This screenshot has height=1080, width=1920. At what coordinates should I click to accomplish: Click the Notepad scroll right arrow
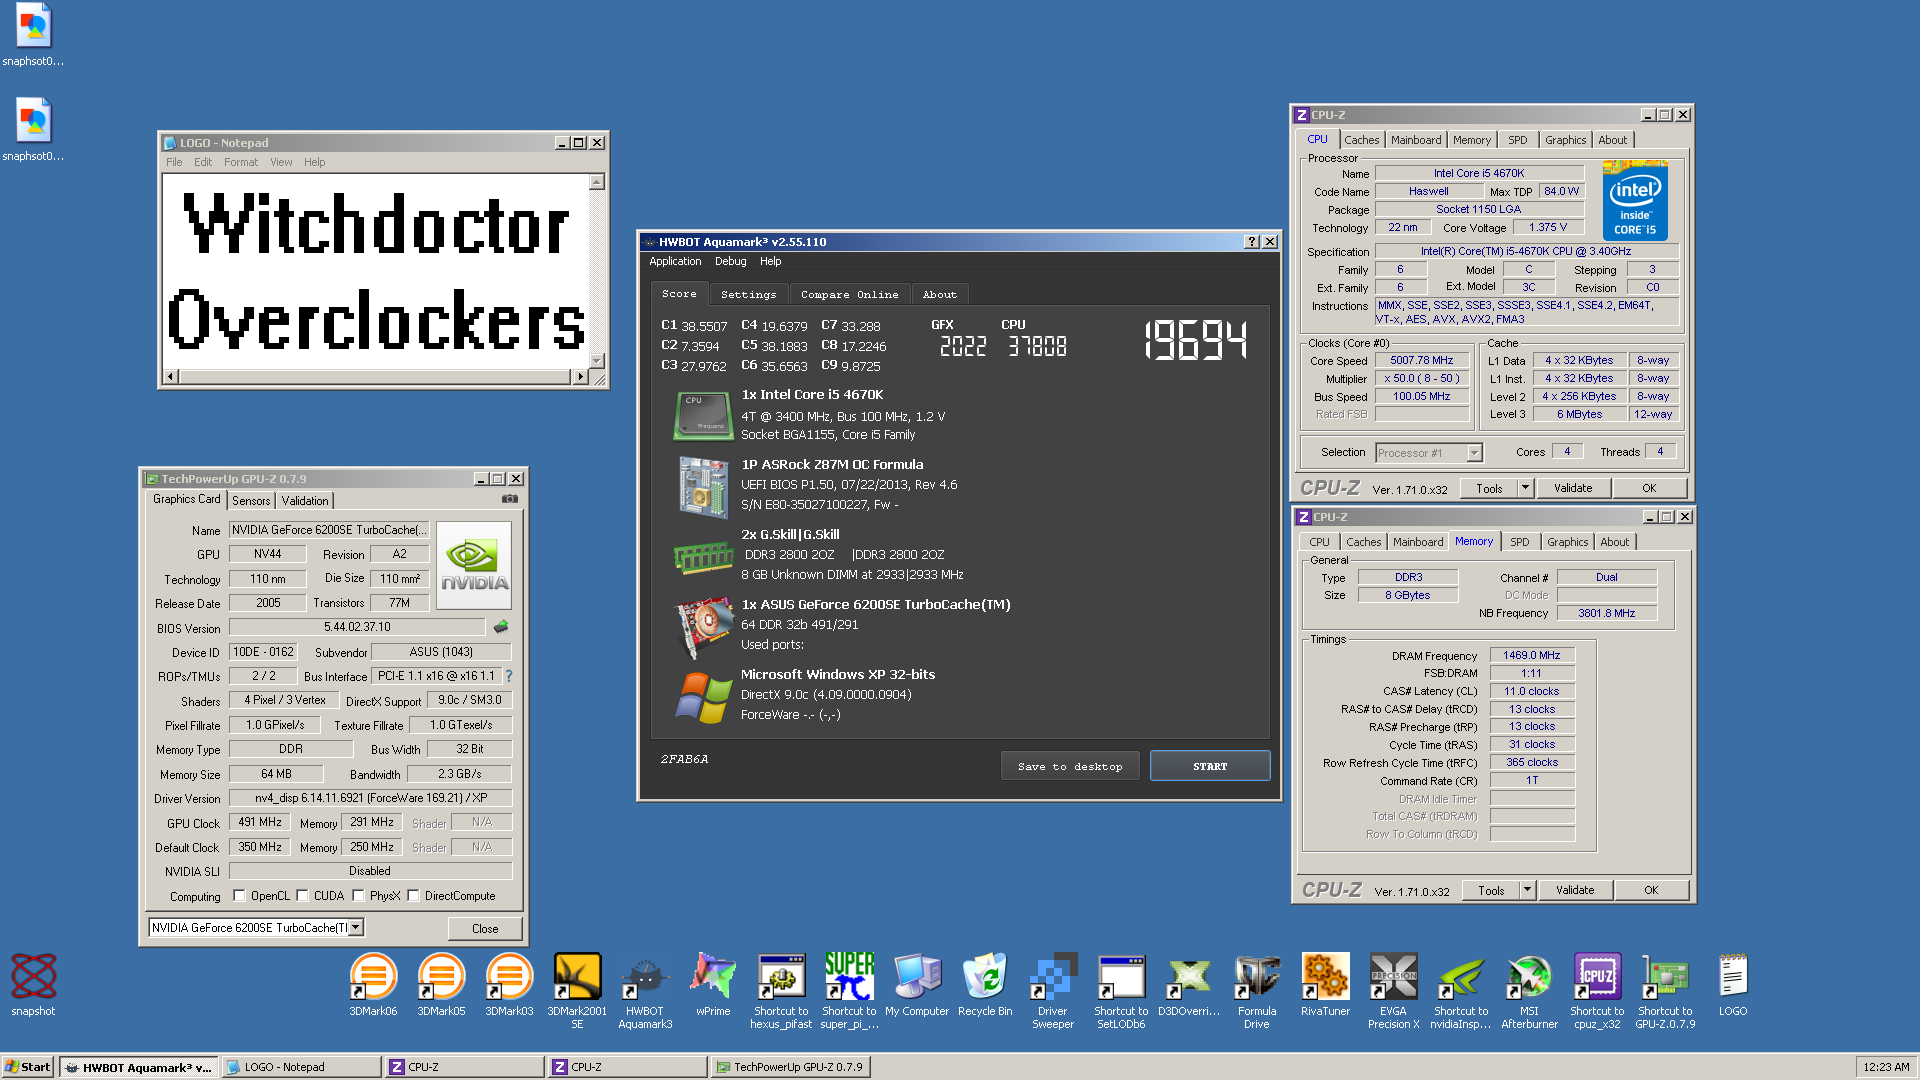tap(581, 377)
